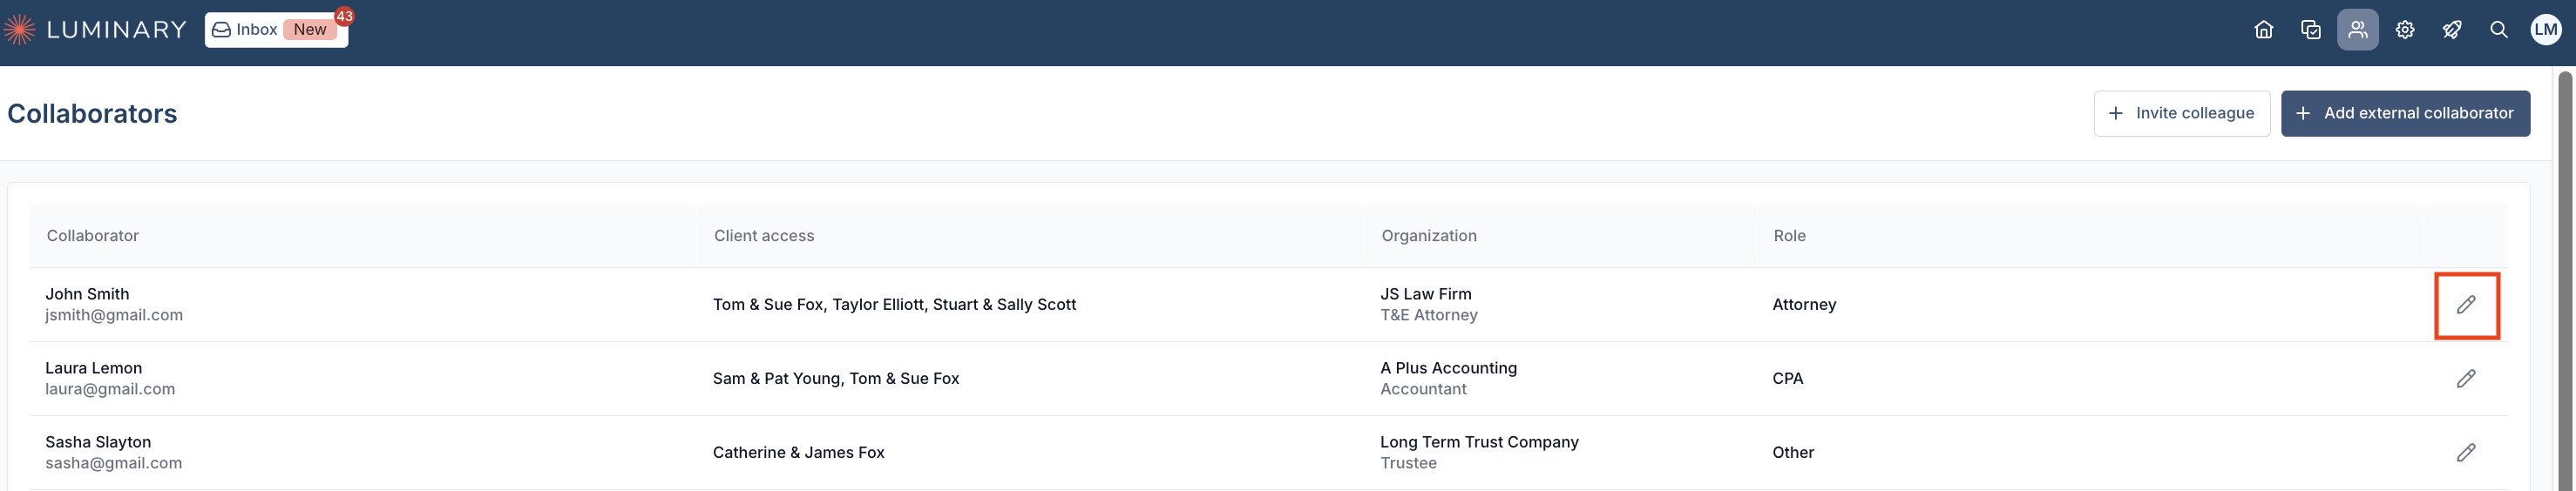Open the tasks checklist icon

pyautogui.click(x=2310, y=30)
